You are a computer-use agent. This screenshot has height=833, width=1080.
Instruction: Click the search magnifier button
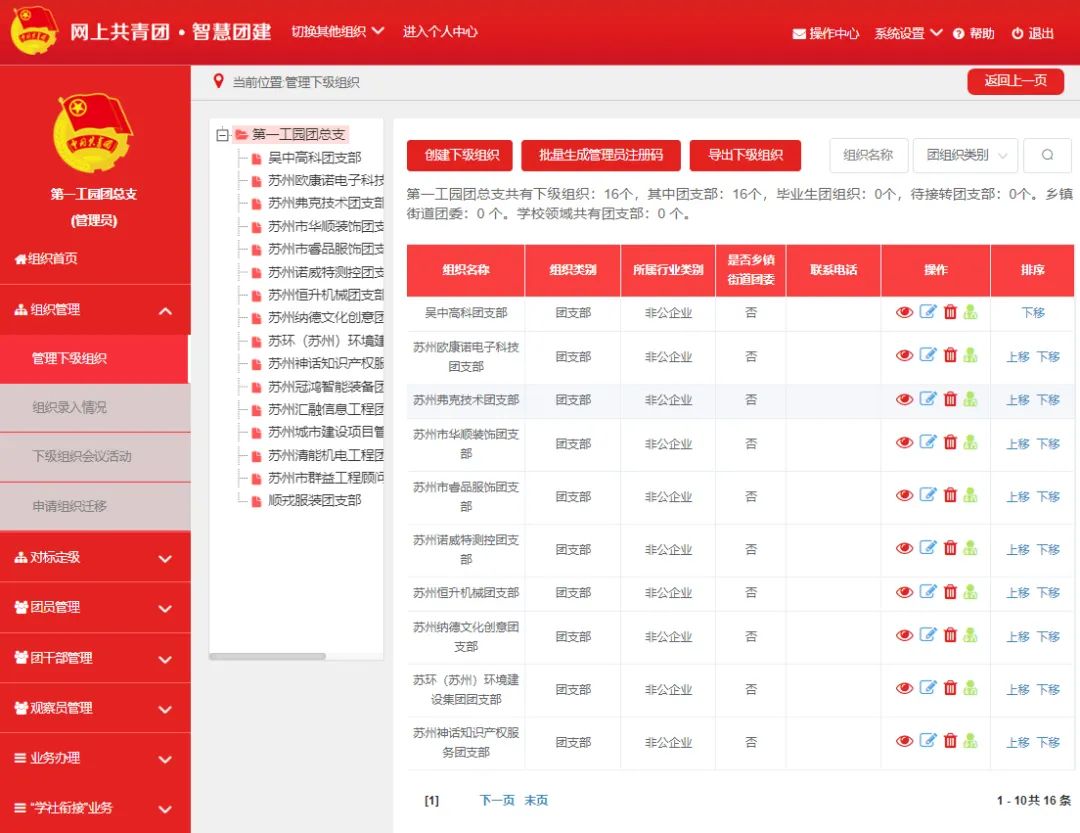click(x=1047, y=155)
